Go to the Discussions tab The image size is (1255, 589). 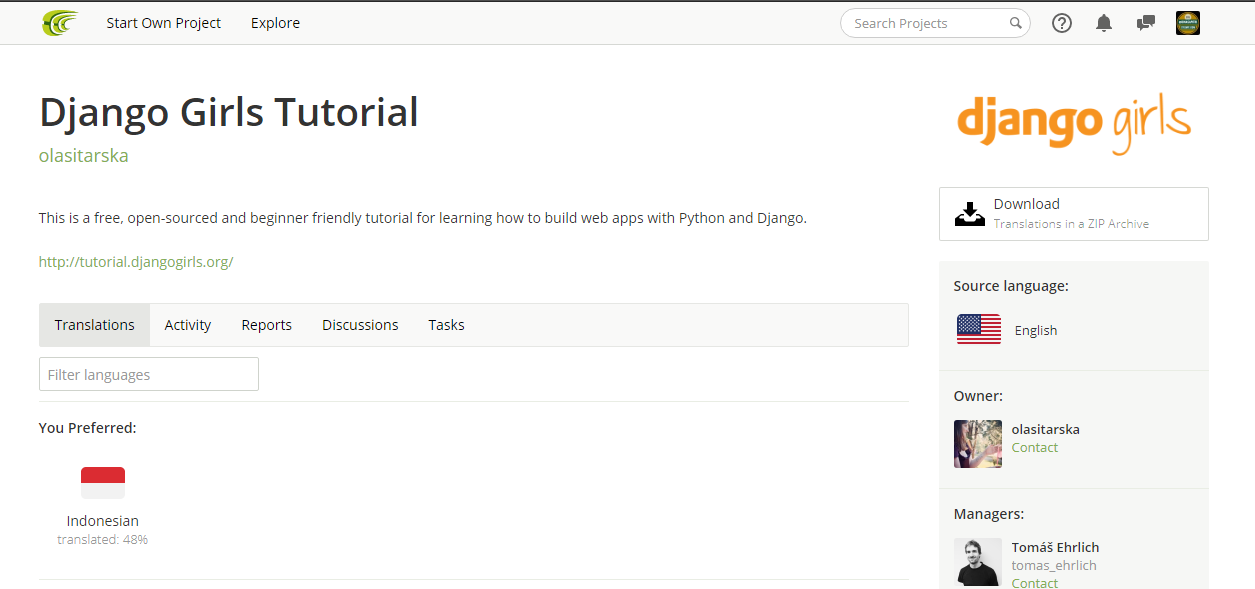(x=360, y=325)
